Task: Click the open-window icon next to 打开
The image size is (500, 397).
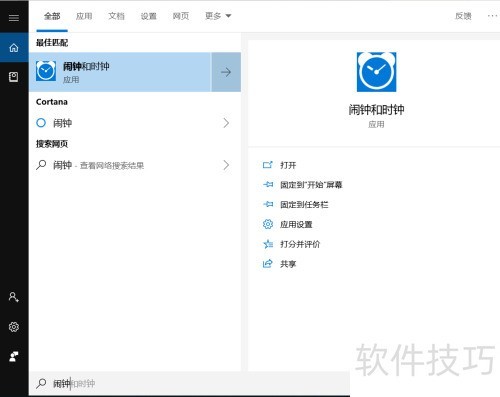Action: tap(268, 165)
